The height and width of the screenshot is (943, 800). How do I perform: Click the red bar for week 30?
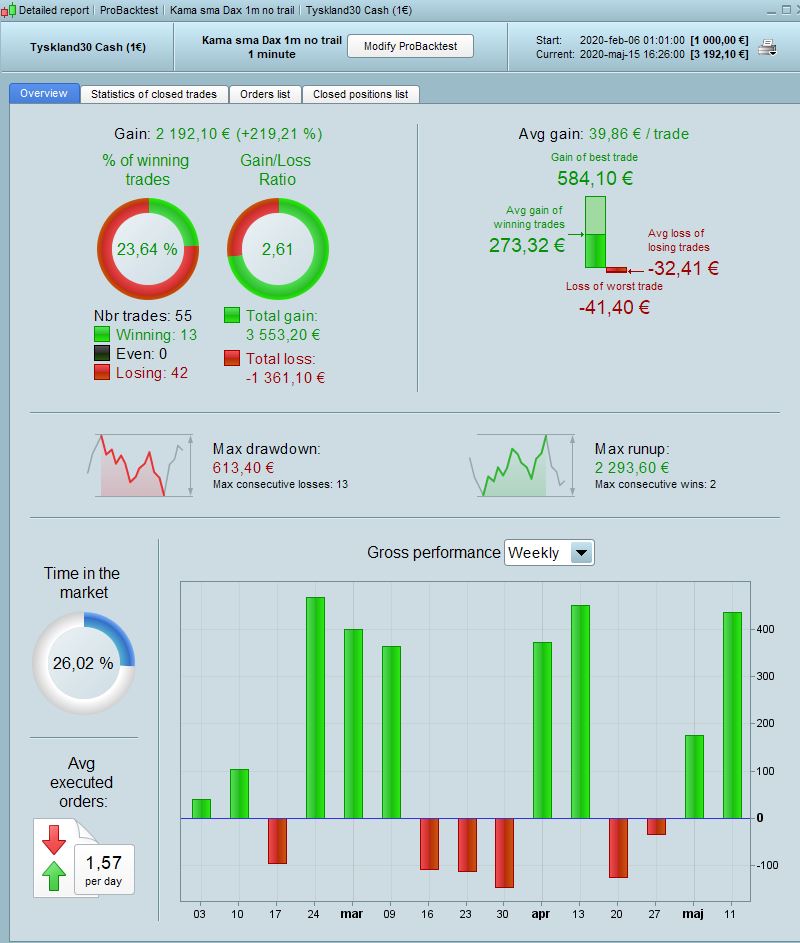point(504,853)
